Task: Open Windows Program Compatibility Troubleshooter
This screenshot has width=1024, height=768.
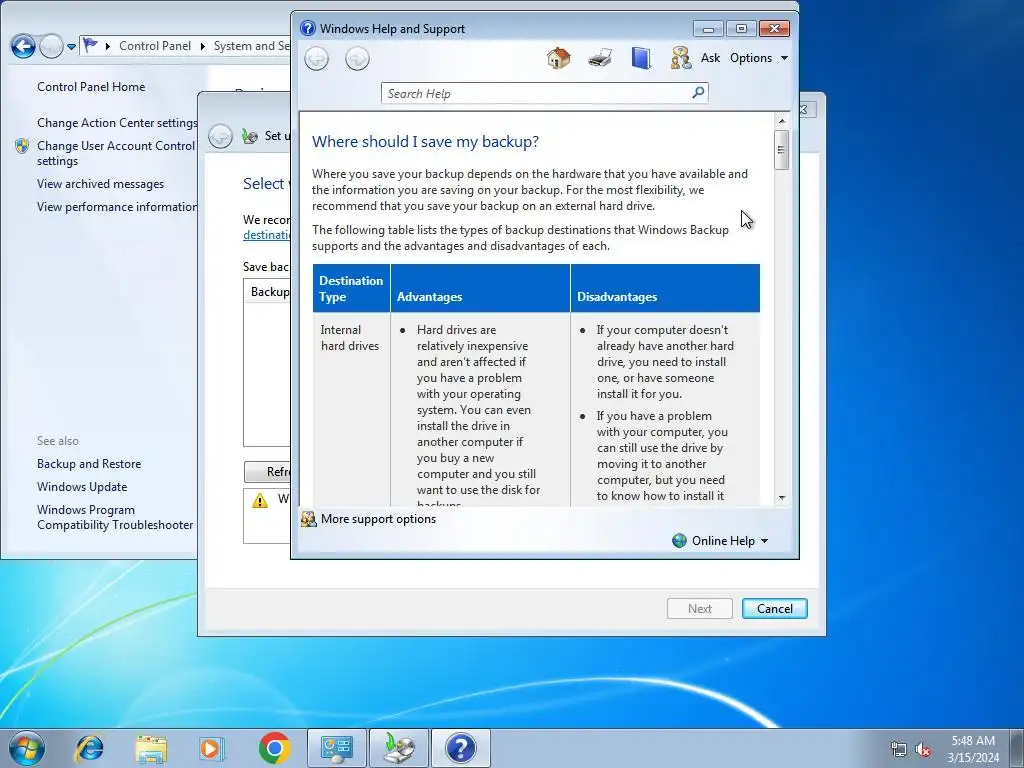Action: pos(115,517)
